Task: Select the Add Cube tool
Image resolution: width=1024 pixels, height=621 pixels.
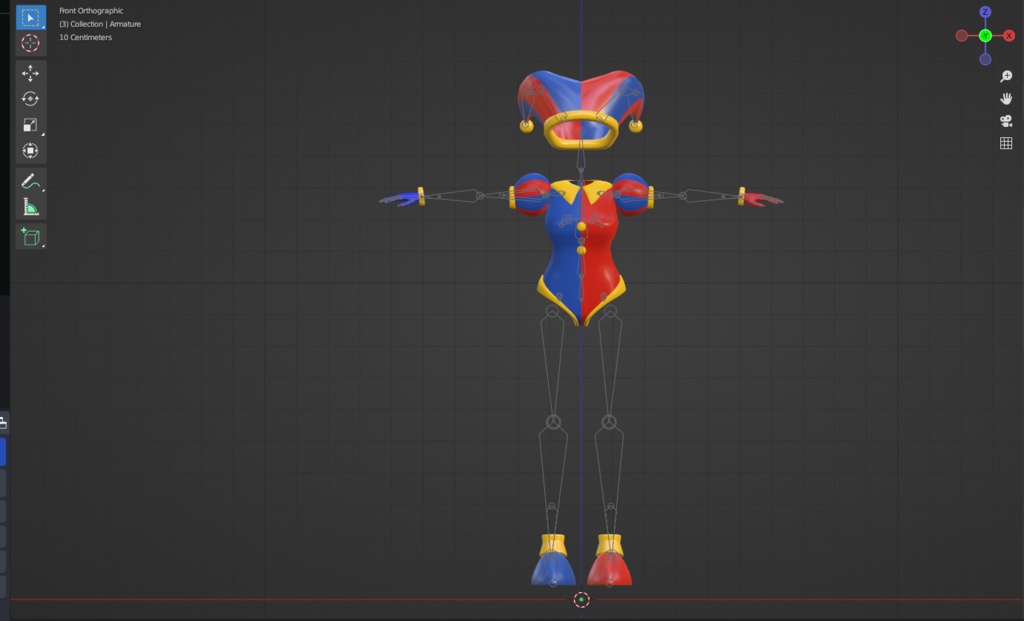Action: click(30, 237)
